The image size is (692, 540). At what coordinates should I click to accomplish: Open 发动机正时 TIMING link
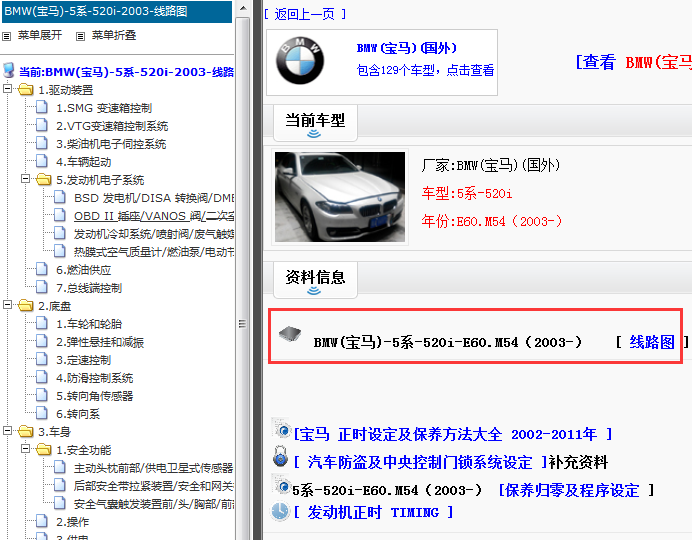tap(373, 512)
